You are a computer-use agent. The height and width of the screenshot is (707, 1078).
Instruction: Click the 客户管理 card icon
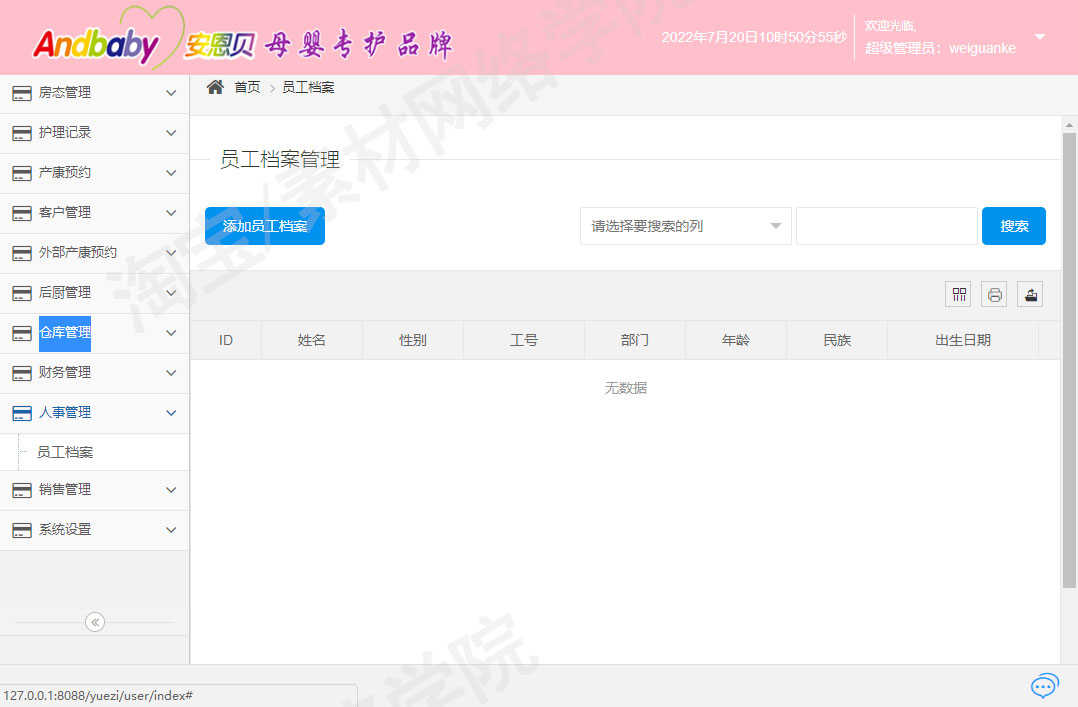click(22, 213)
